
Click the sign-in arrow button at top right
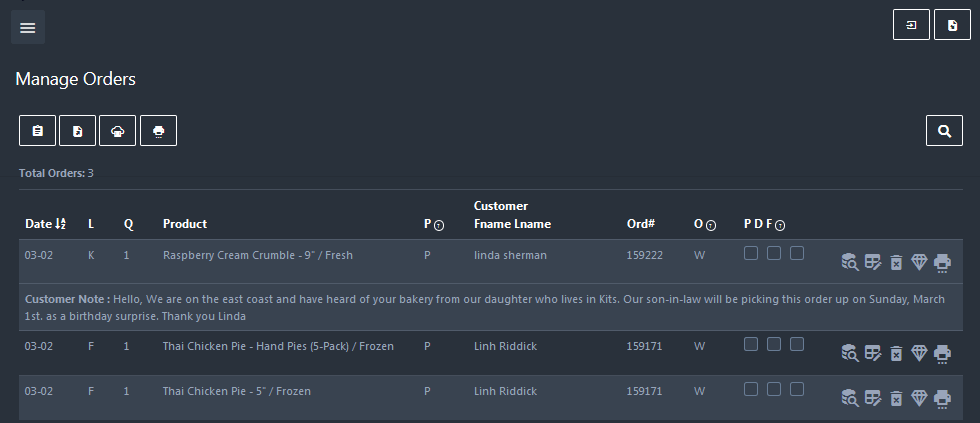(911, 25)
